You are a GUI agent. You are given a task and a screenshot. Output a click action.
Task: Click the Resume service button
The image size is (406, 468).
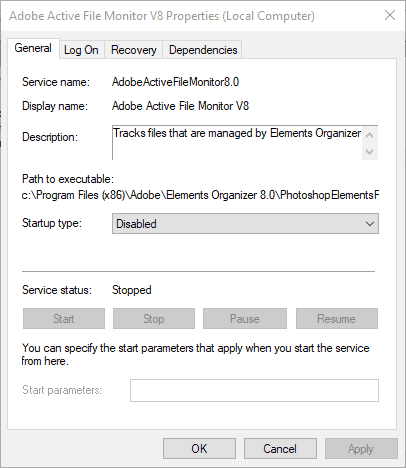[337, 319]
